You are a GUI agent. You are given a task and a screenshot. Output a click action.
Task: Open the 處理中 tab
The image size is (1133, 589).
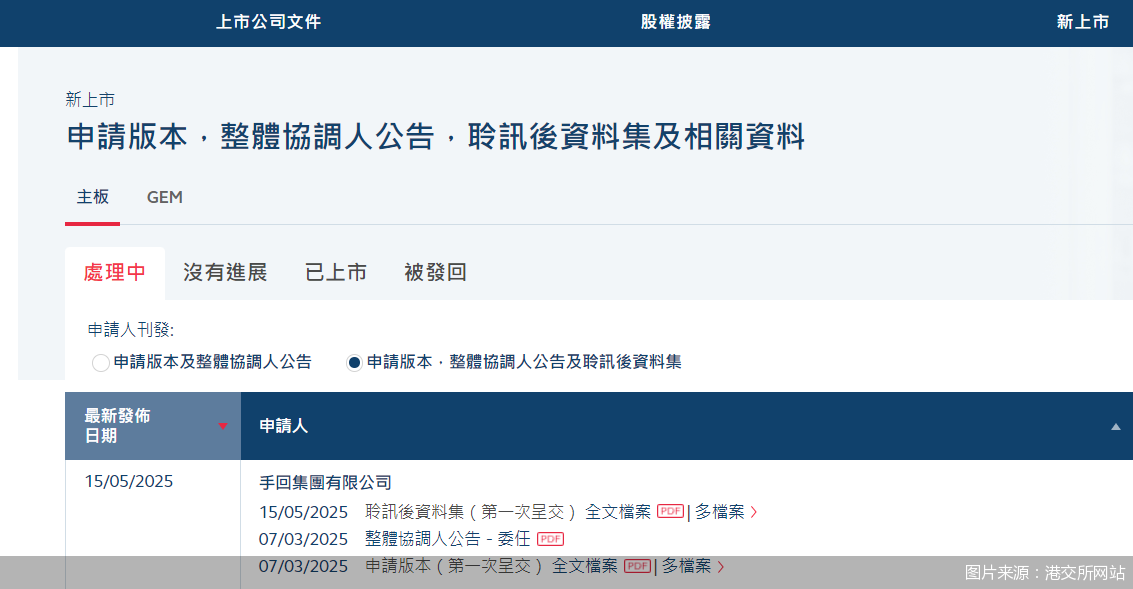tap(114, 271)
